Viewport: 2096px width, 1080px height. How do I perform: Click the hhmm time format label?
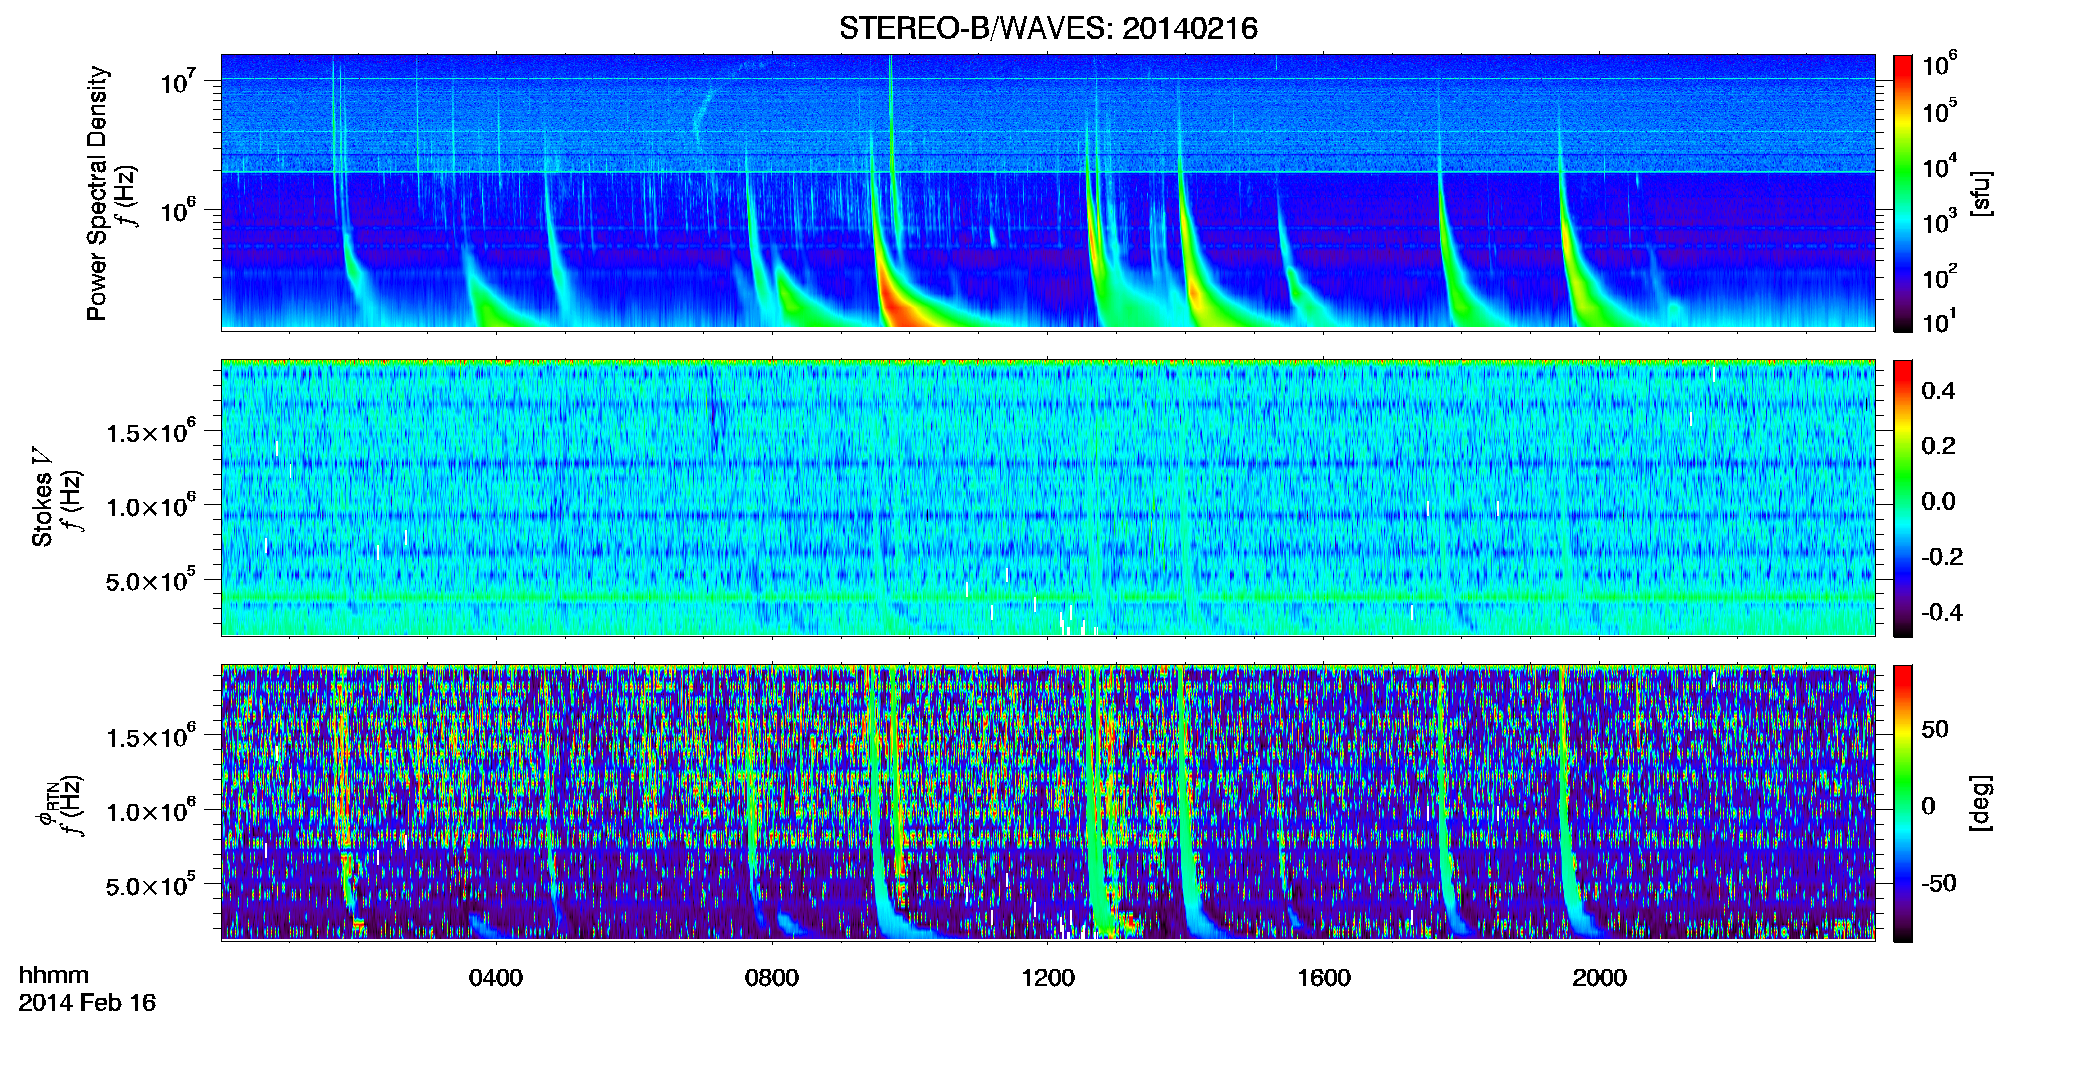(x=54, y=975)
